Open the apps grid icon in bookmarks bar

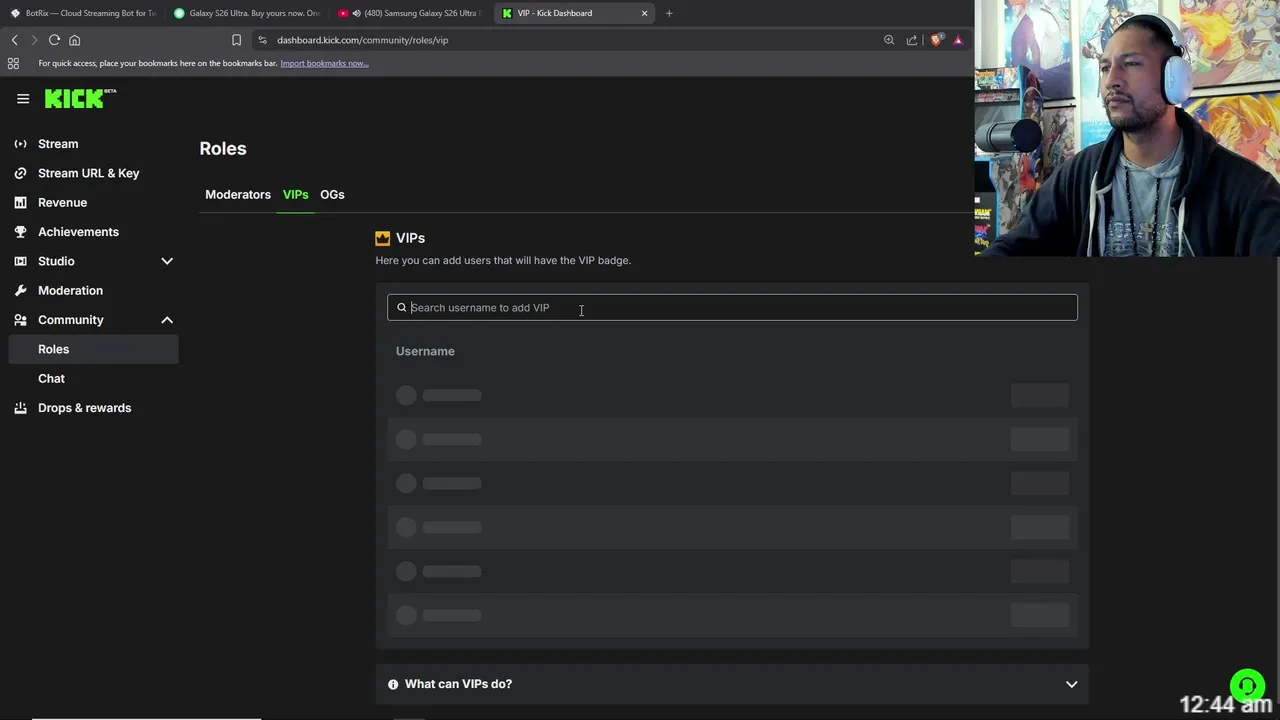click(x=13, y=63)
